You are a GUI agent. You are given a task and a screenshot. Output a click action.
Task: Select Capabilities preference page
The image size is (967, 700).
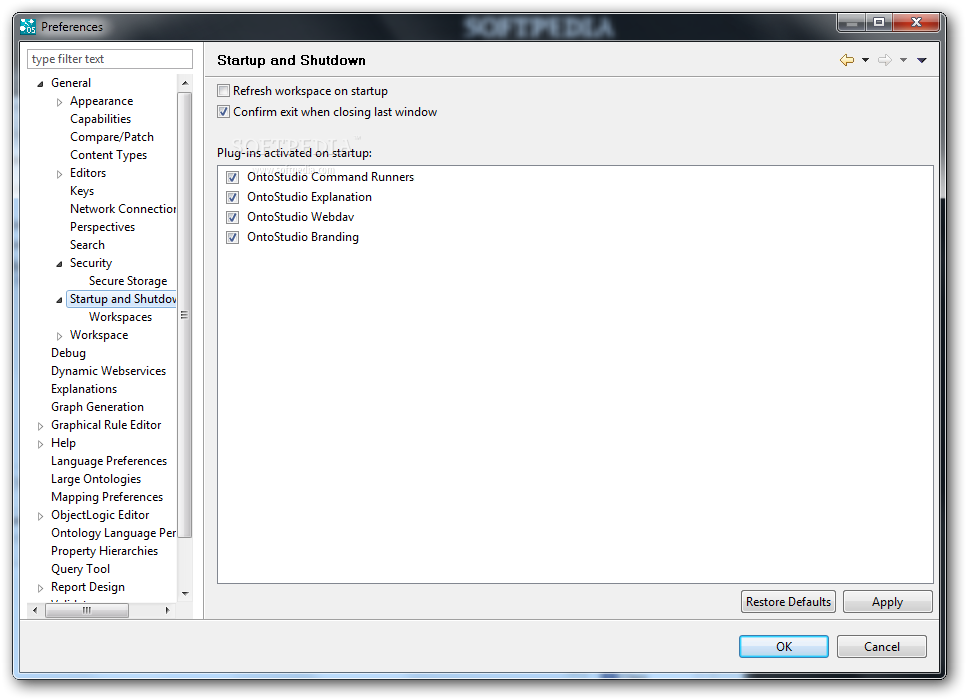[101, 119]
